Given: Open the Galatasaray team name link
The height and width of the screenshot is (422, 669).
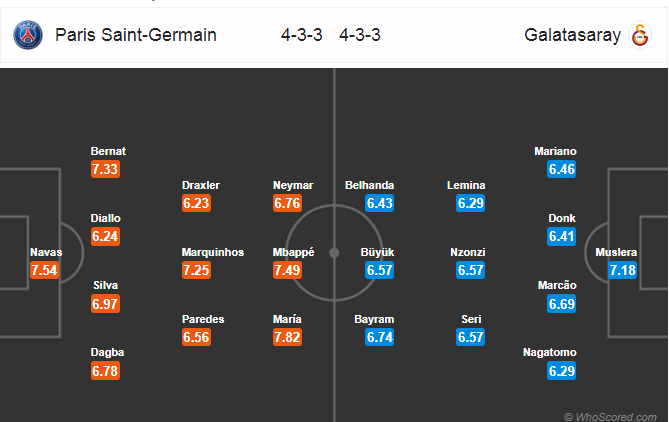Looking at the screenshot, I should point(572,35).
